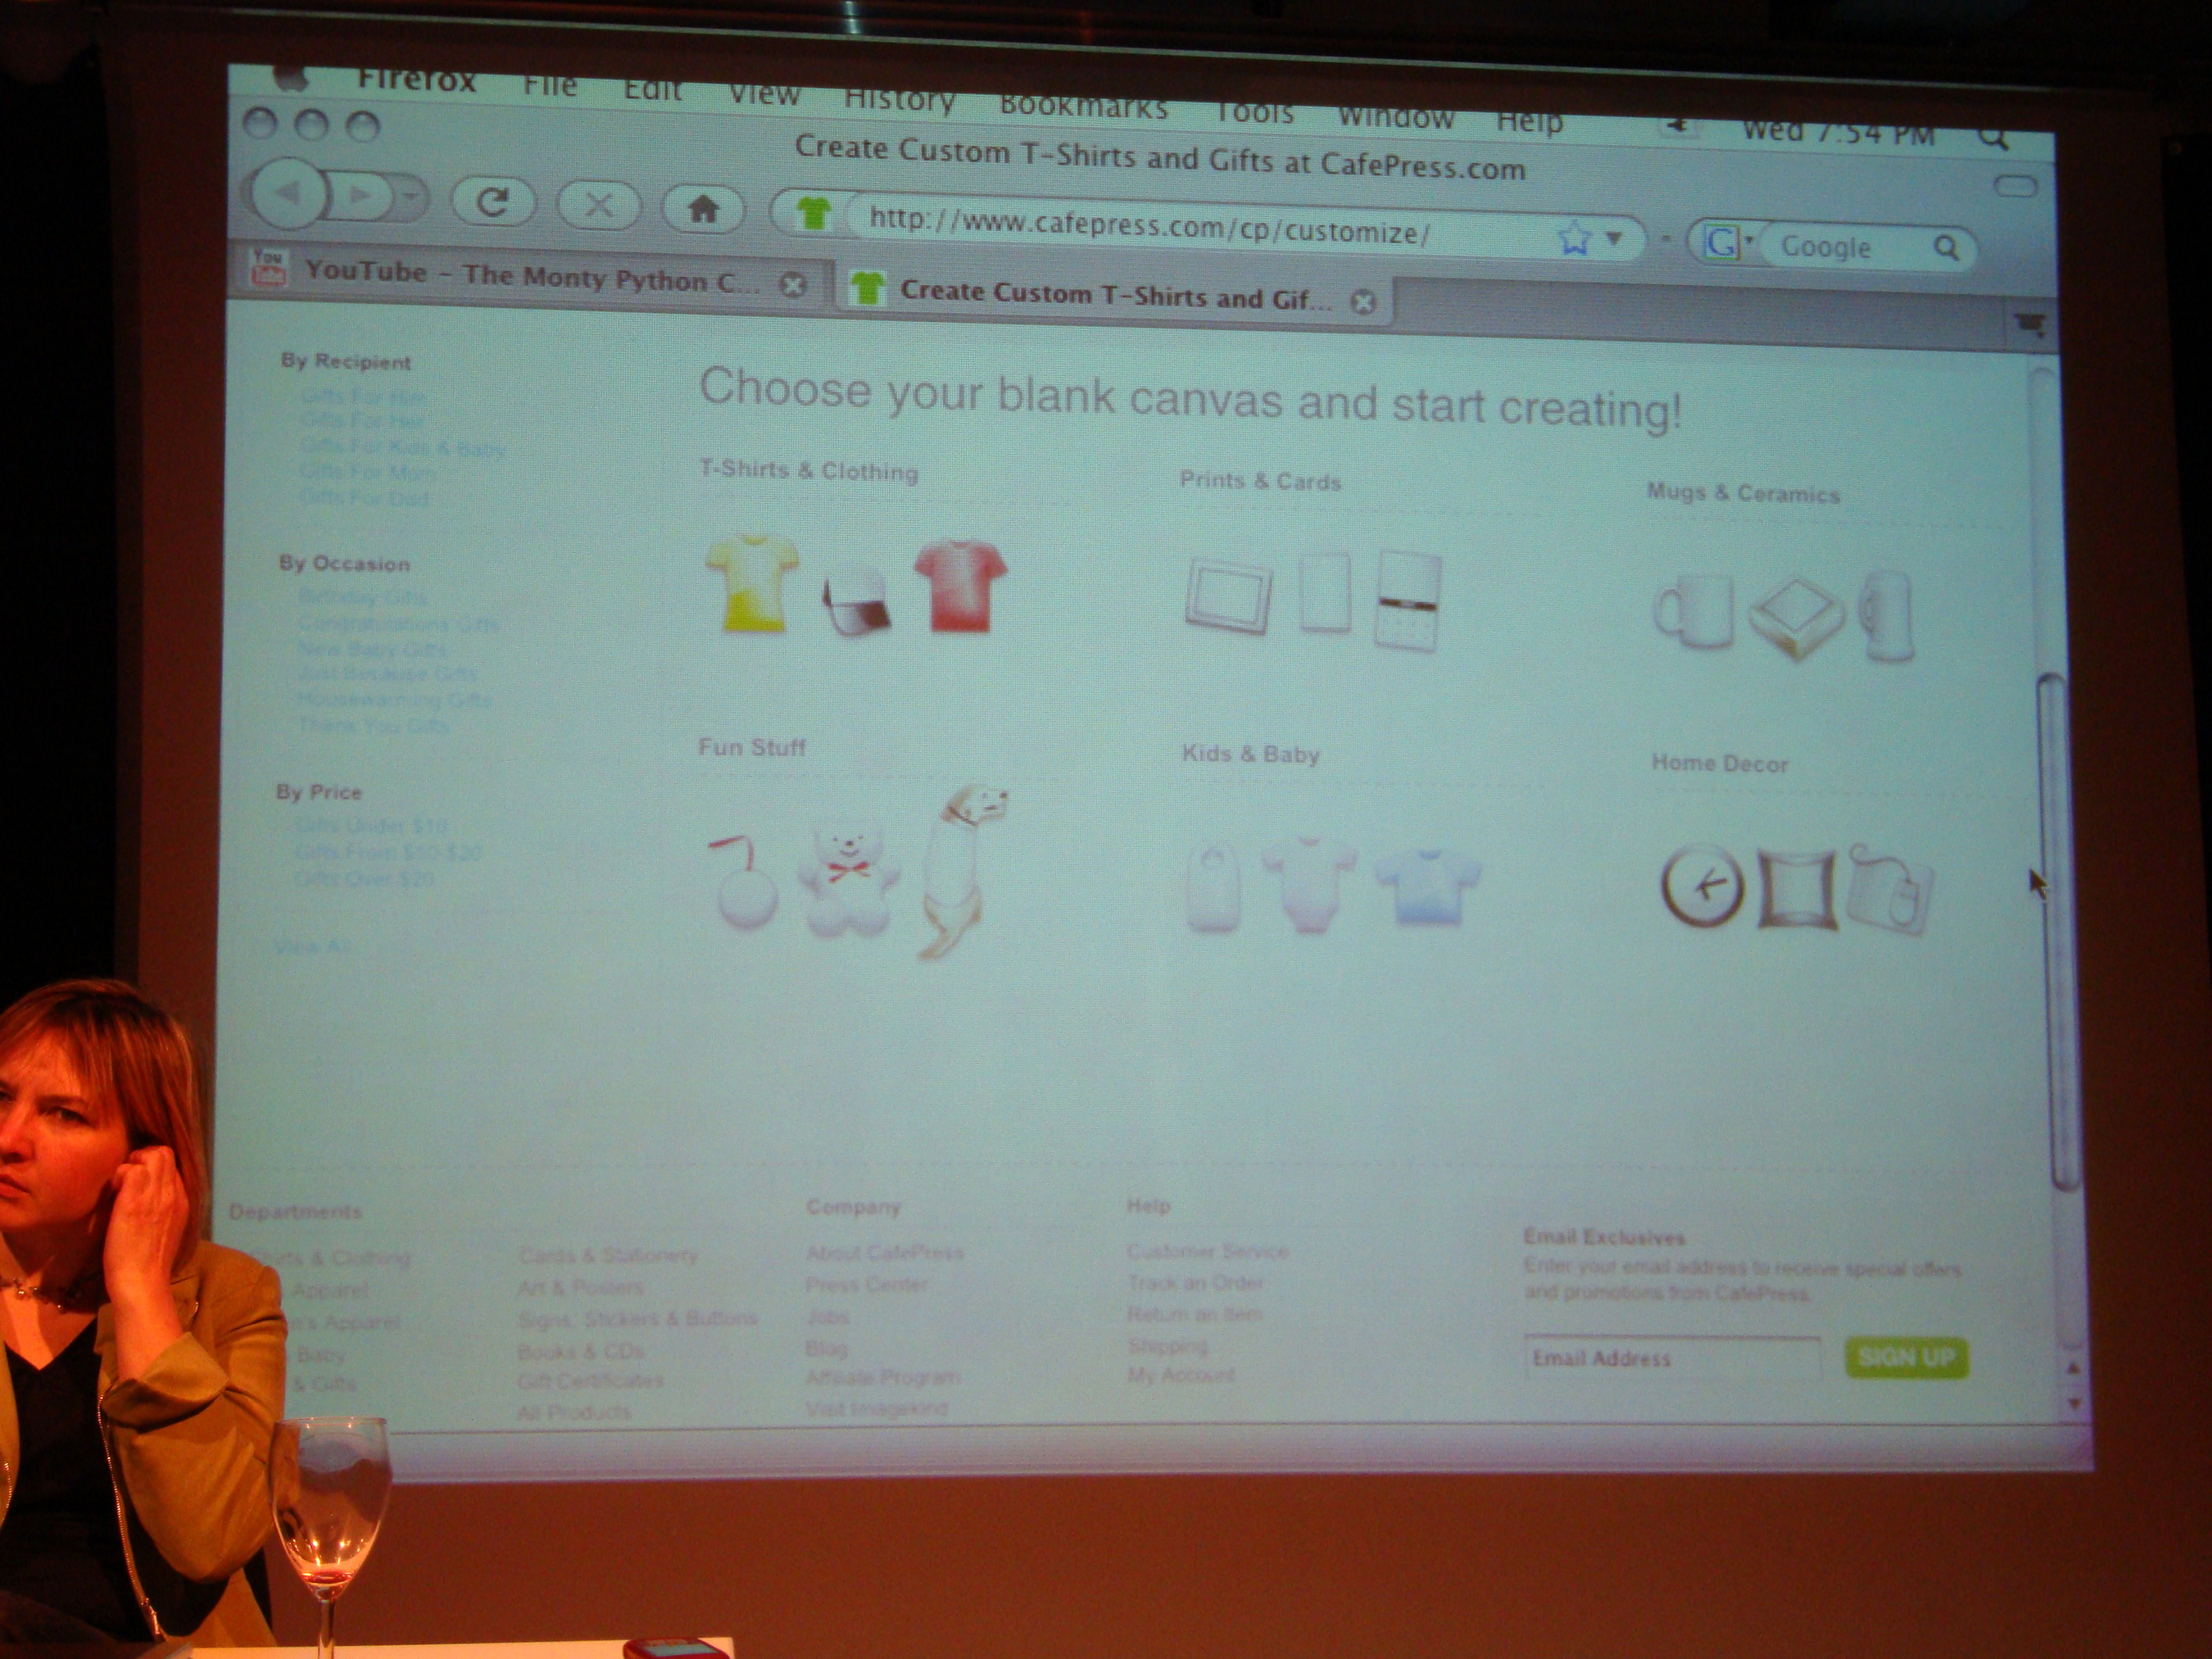Select the calendar product
The image size is (2212, 1659).
[x=1408, y=600]
